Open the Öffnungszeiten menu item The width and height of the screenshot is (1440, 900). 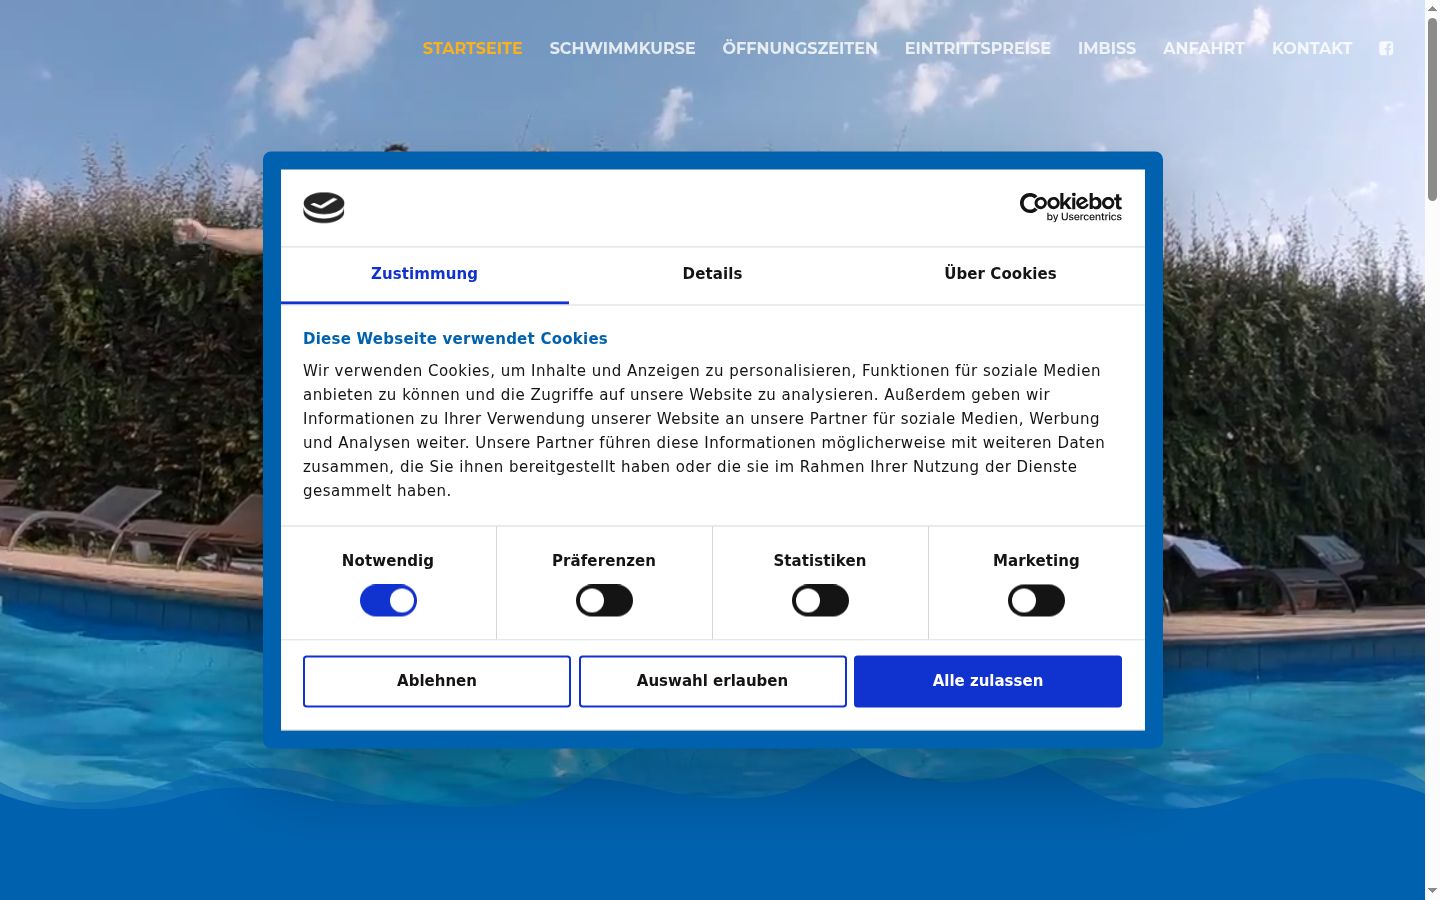click(x=800, y=48)
